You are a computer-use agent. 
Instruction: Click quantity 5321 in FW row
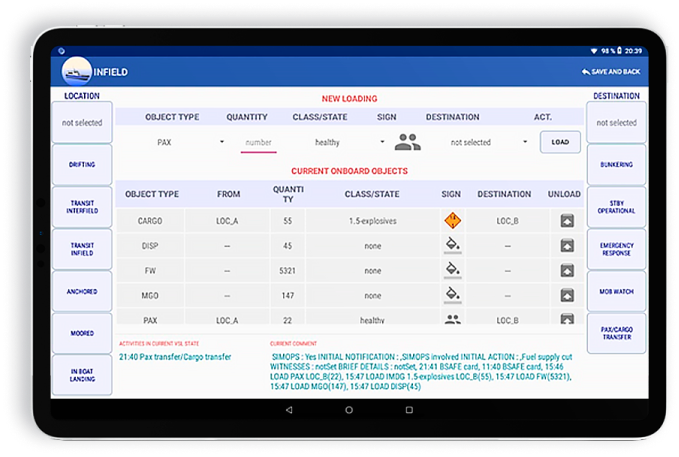(x=288, y=271)
